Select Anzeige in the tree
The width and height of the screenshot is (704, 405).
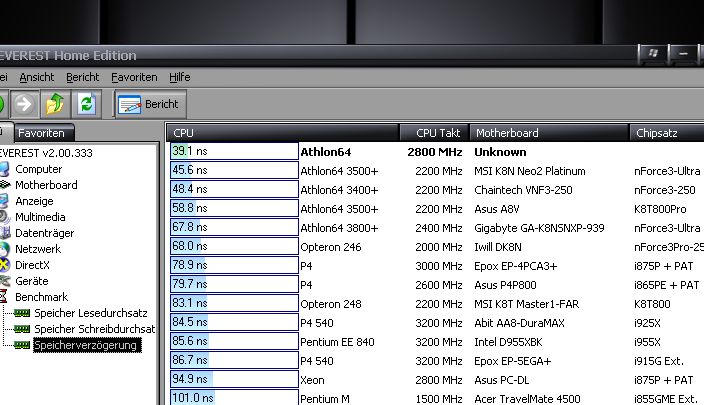(34, 201)
